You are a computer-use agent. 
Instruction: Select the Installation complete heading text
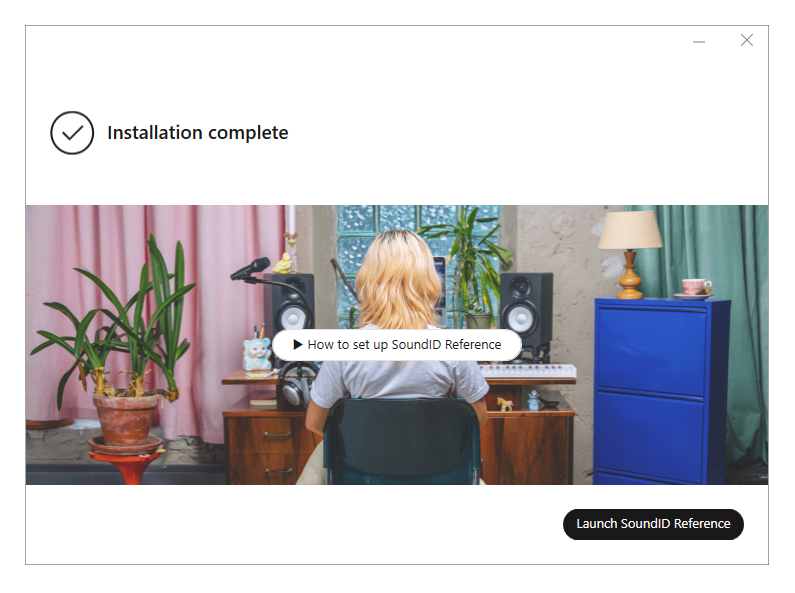(x=198, y=133)
